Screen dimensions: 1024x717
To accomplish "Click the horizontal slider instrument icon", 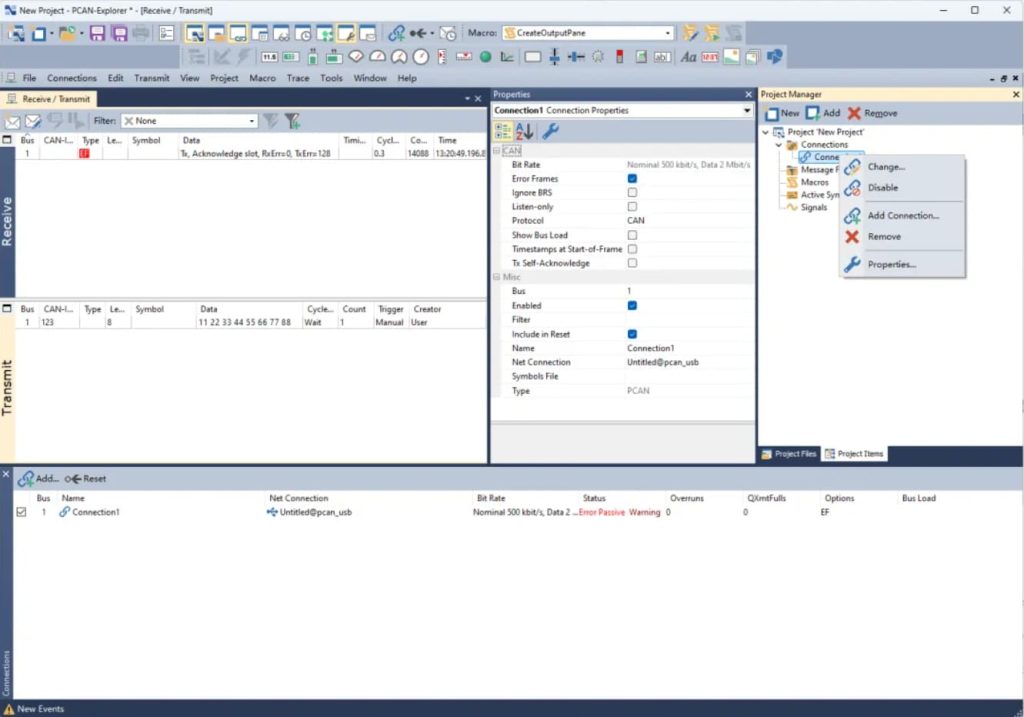I will [576, 57].
